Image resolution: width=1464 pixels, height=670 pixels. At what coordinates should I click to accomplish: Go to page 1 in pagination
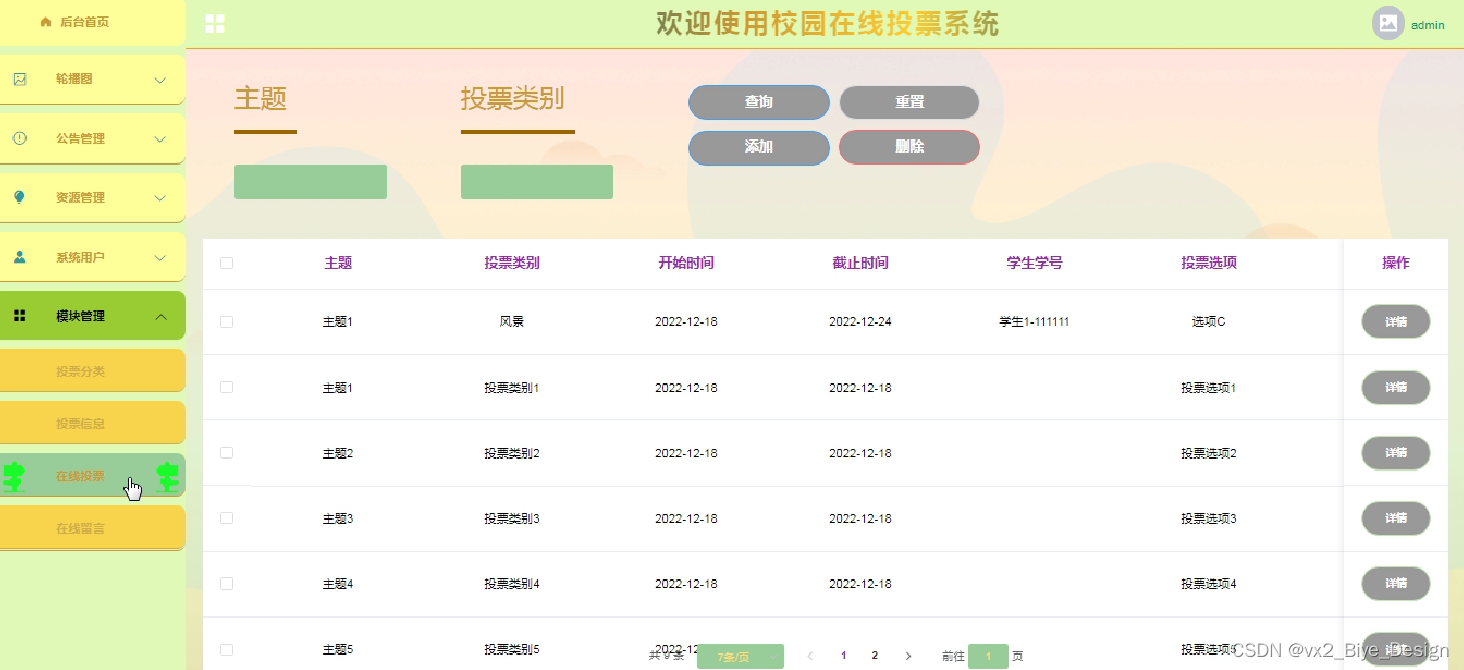pyautogui.click(x=843, y=656)
